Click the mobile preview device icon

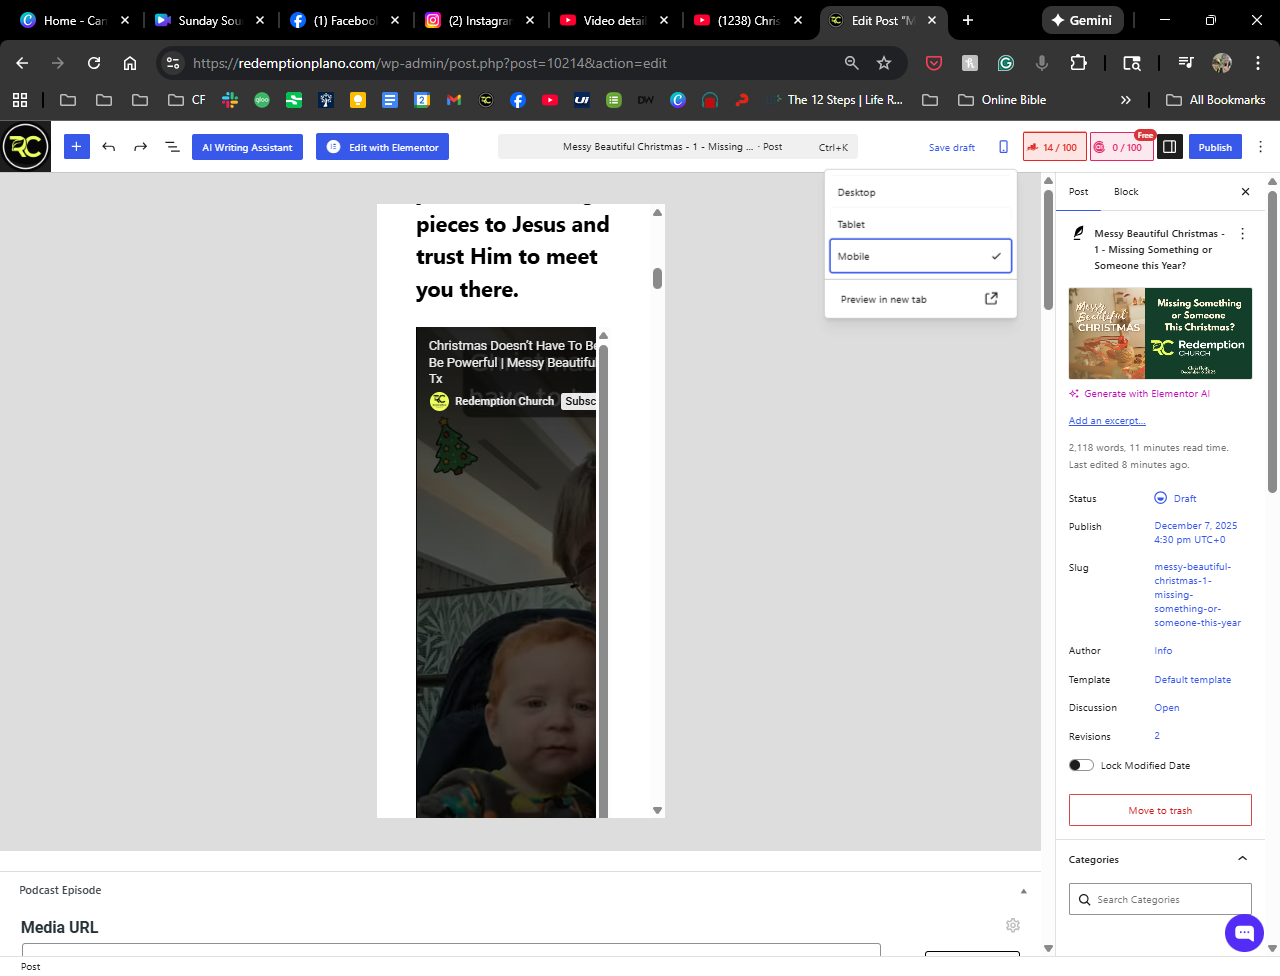tap(1003, 147)
